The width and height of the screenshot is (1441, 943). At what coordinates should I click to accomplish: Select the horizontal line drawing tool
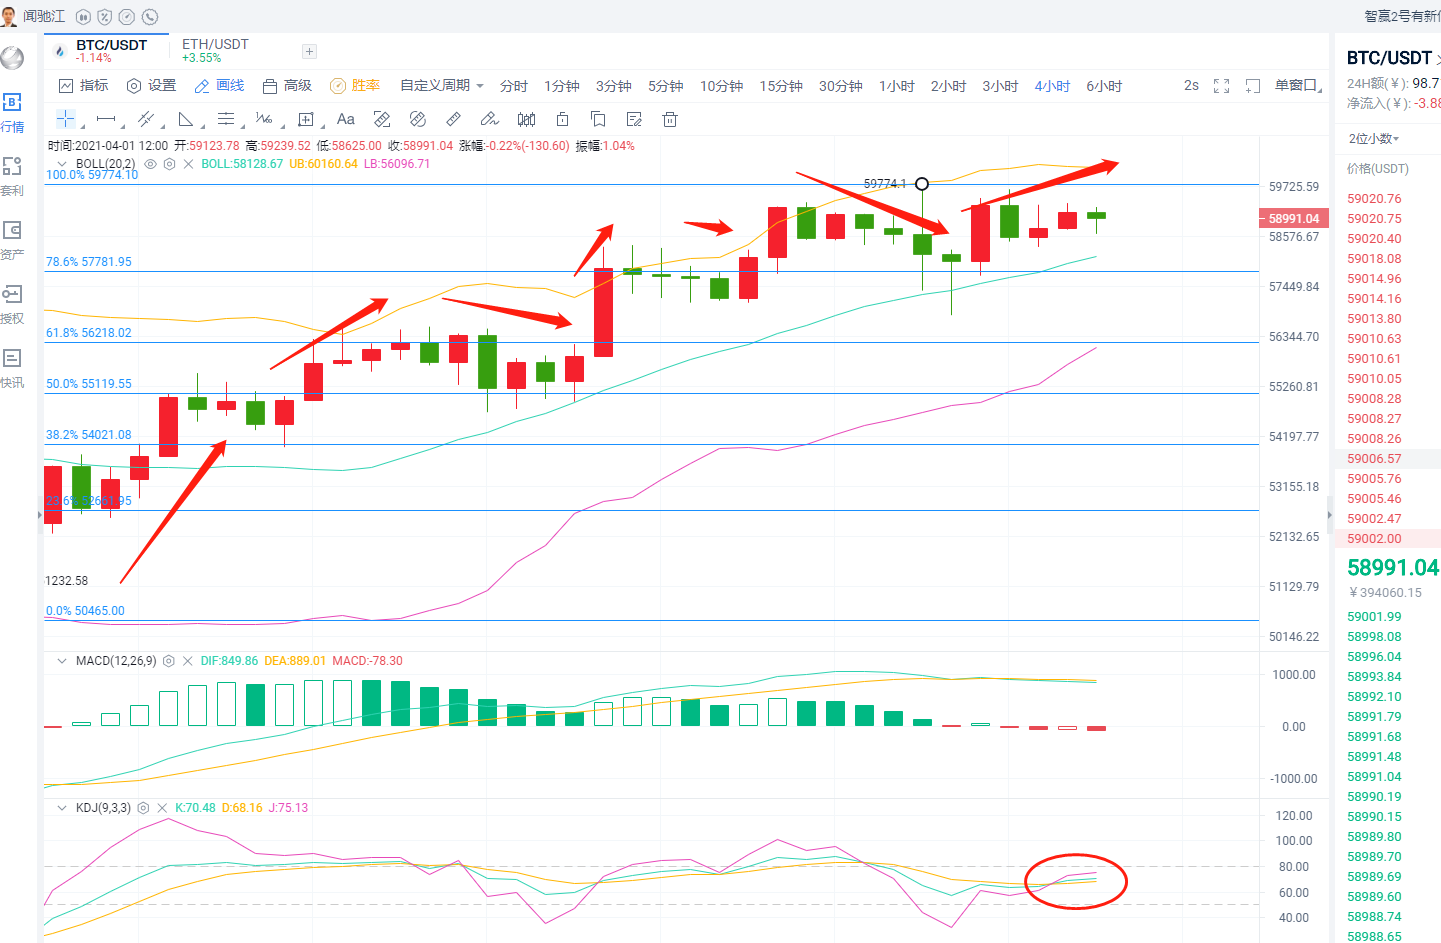point(106,118)
